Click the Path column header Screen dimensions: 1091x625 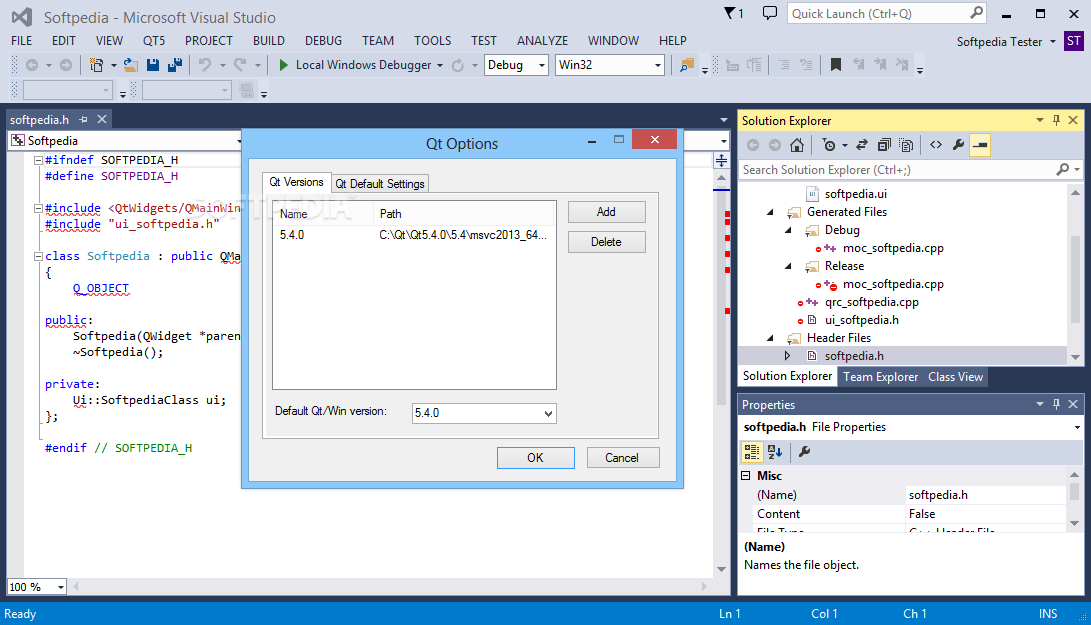(x=464, y=214)
